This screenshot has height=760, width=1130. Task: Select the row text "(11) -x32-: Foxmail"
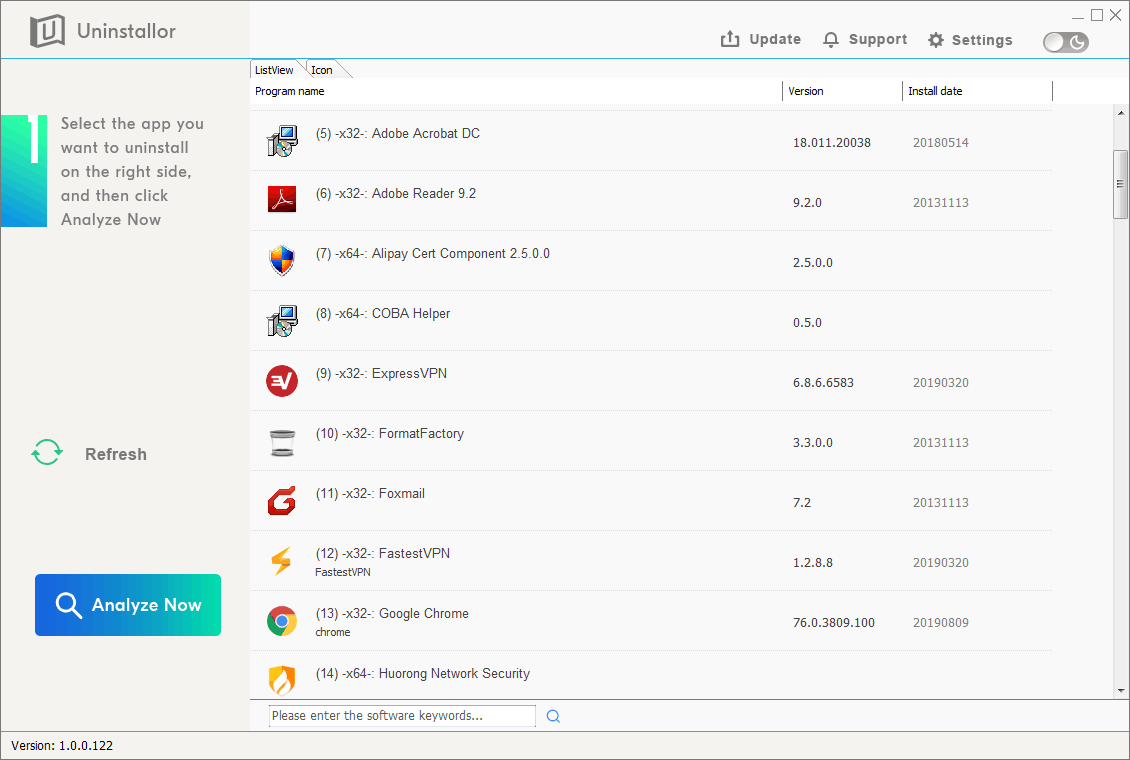pyautogui.click(x=370, y=493)
